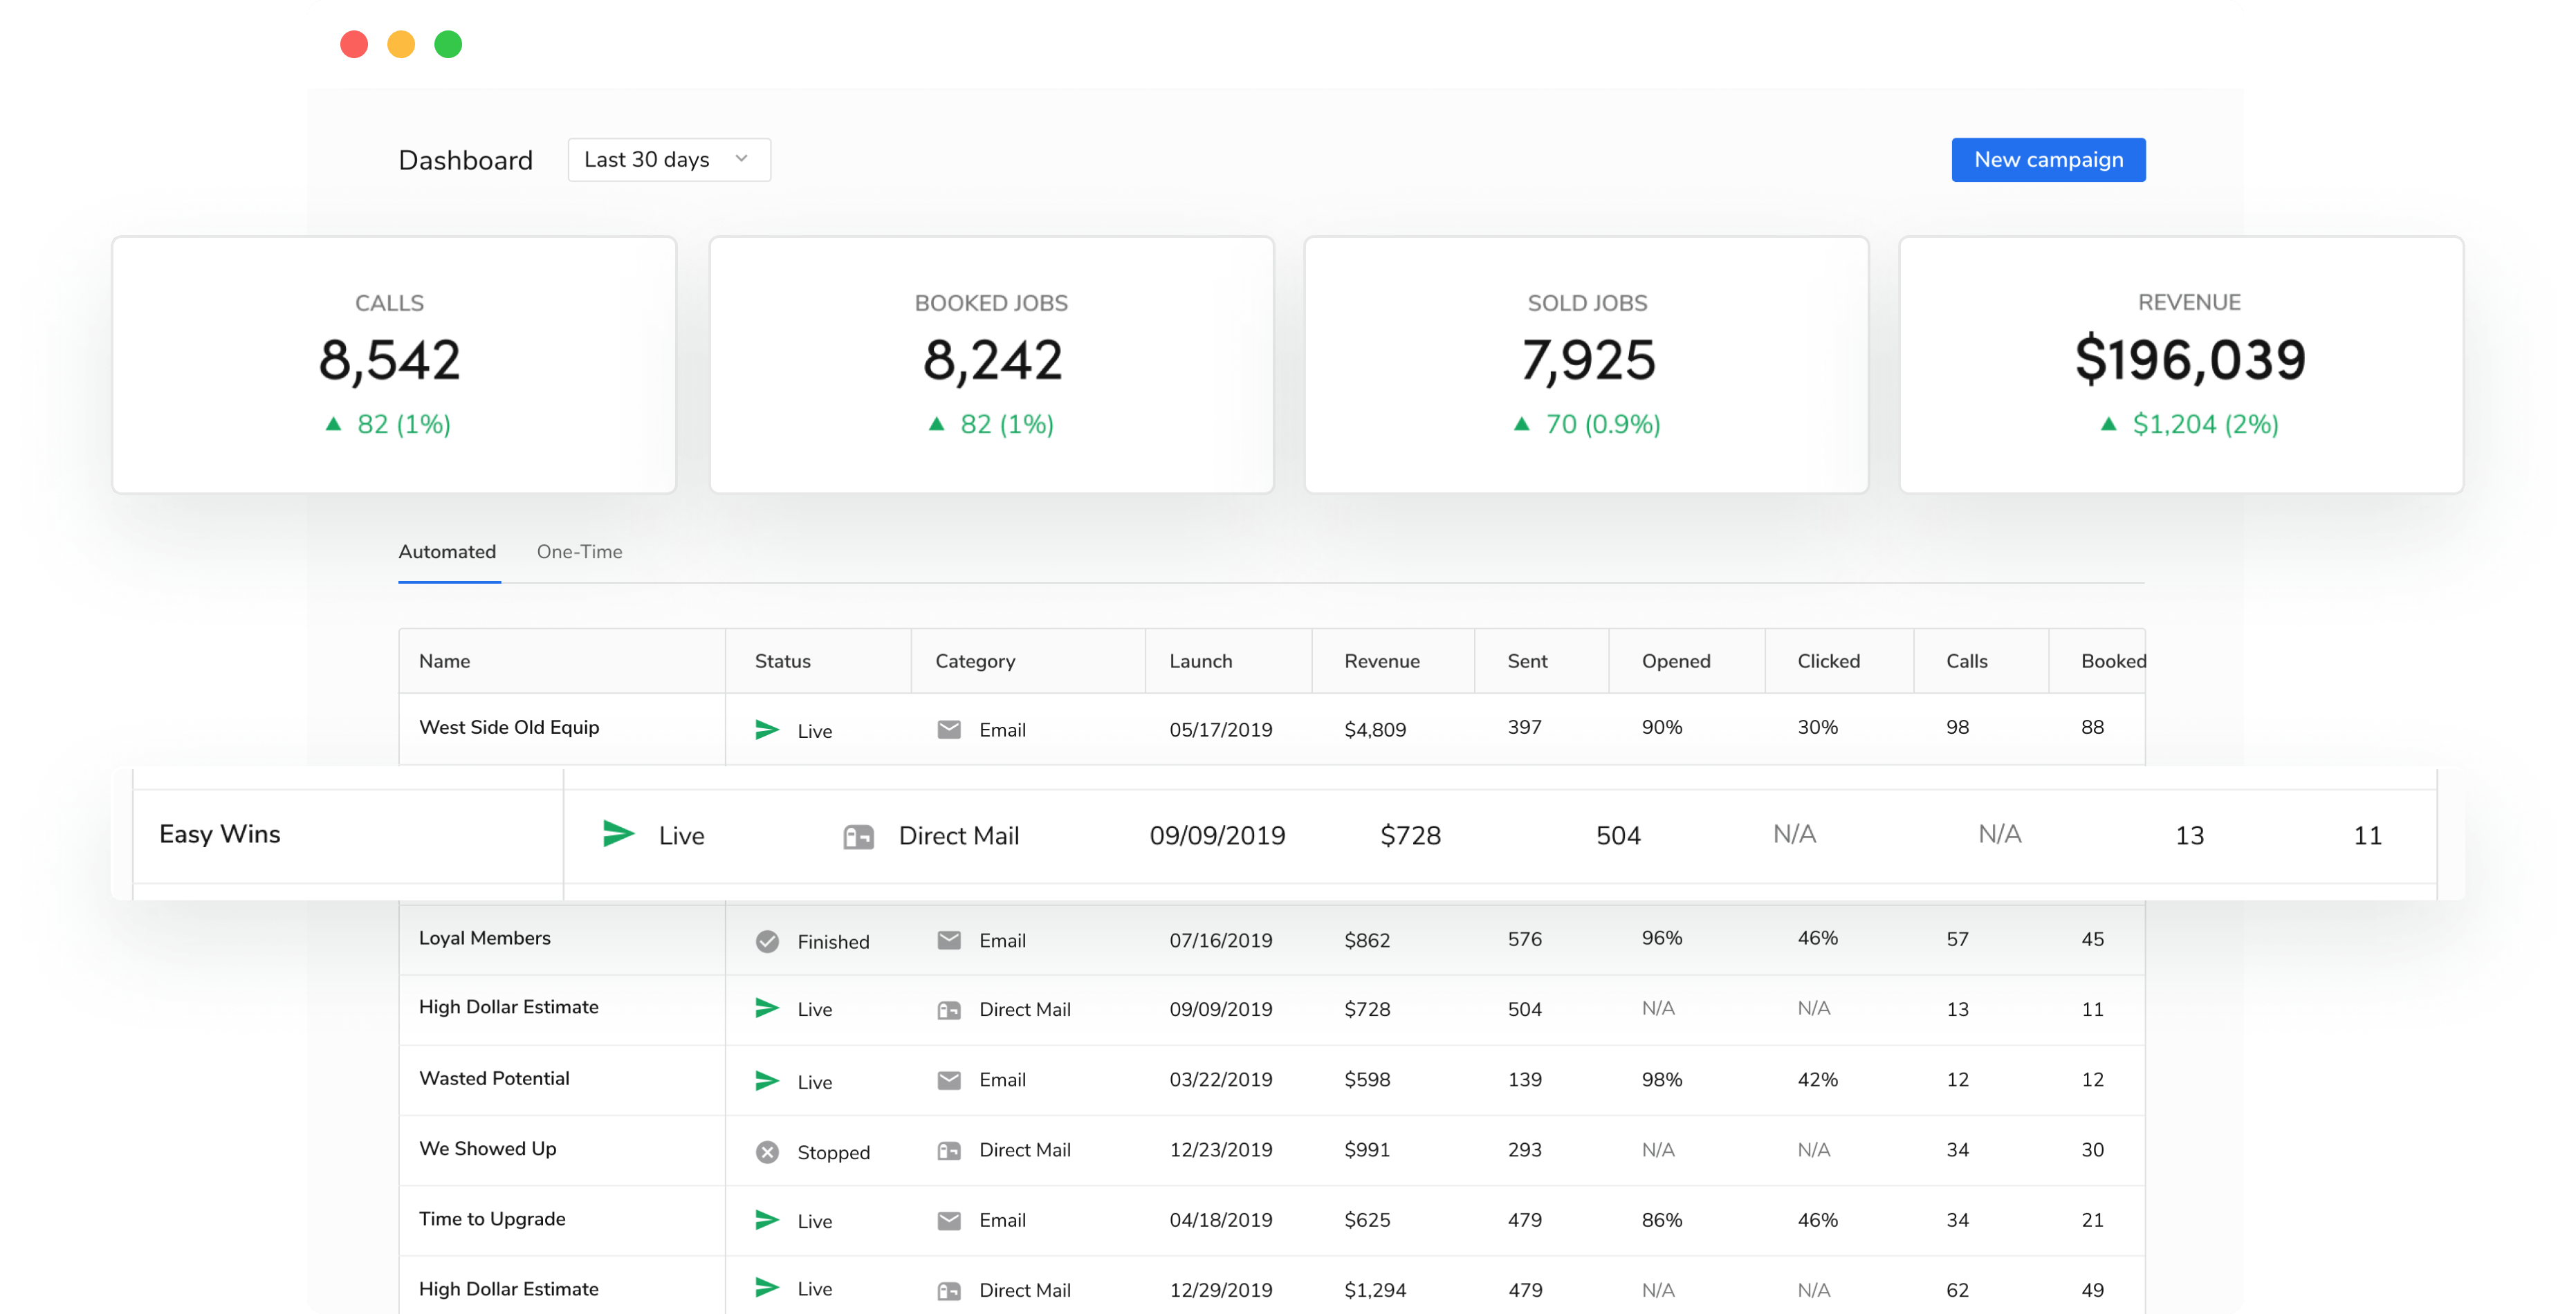Click the email envelope icon in Loyal Members row
The image size is (2576, 1314).
click(949, 940)
